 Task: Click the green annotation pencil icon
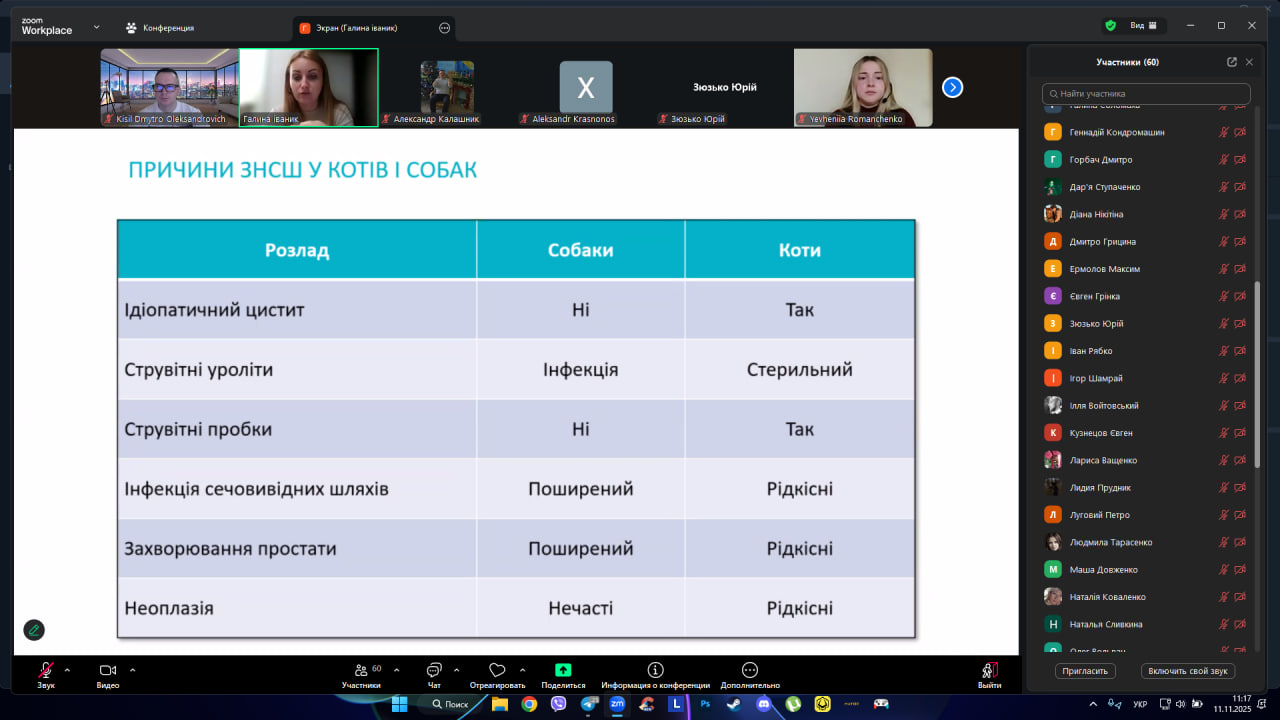click(34, 630)
